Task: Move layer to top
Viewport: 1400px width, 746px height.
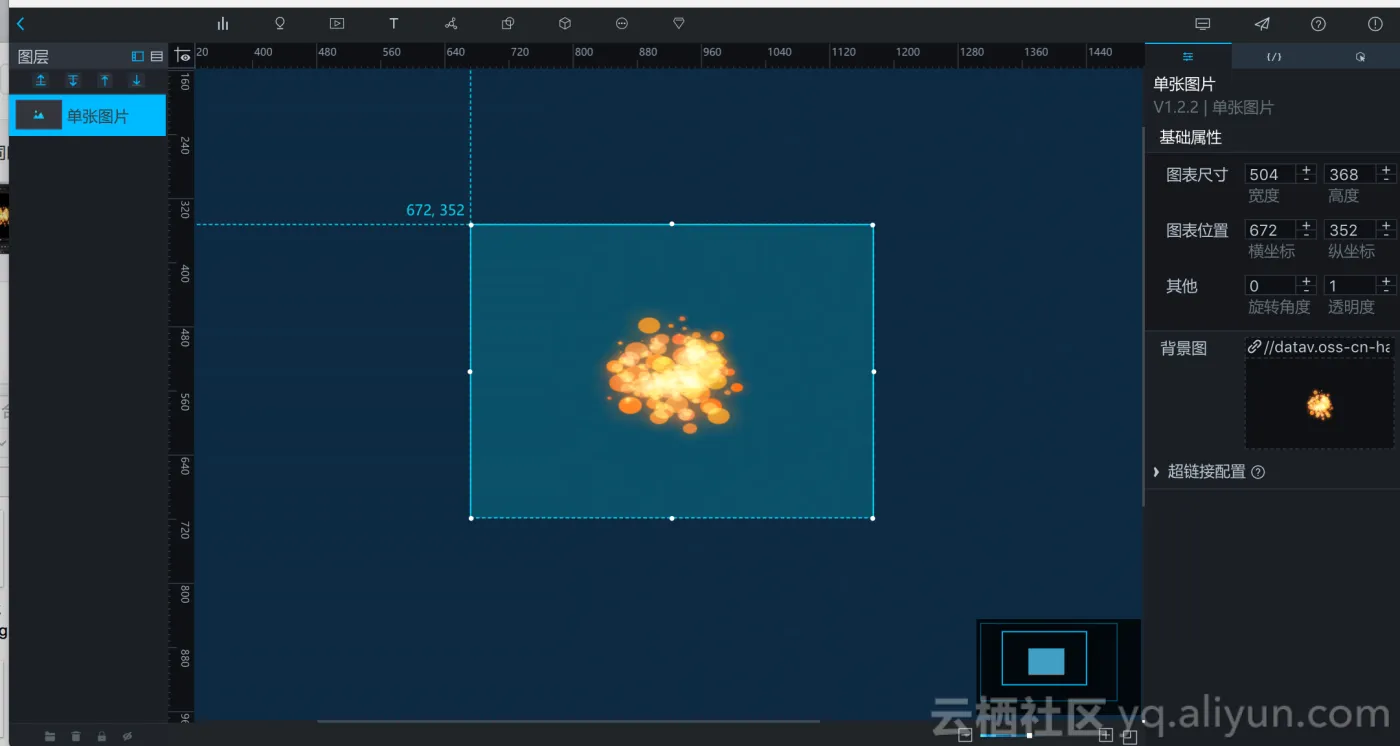Action: [41, 80]
